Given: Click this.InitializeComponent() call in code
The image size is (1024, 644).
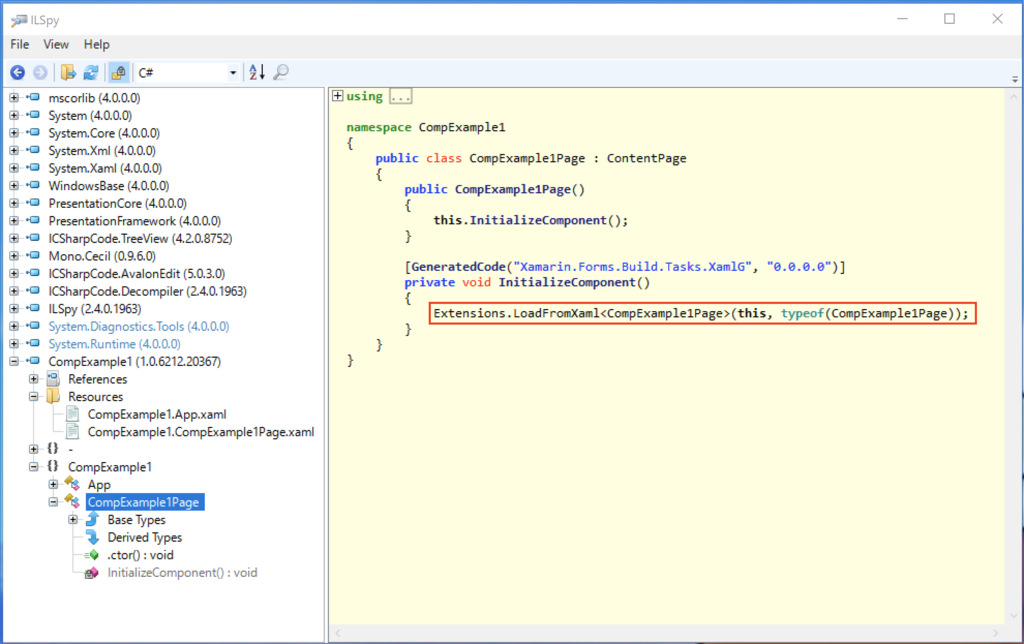Looking at the screenshot, I should [530, 220].
